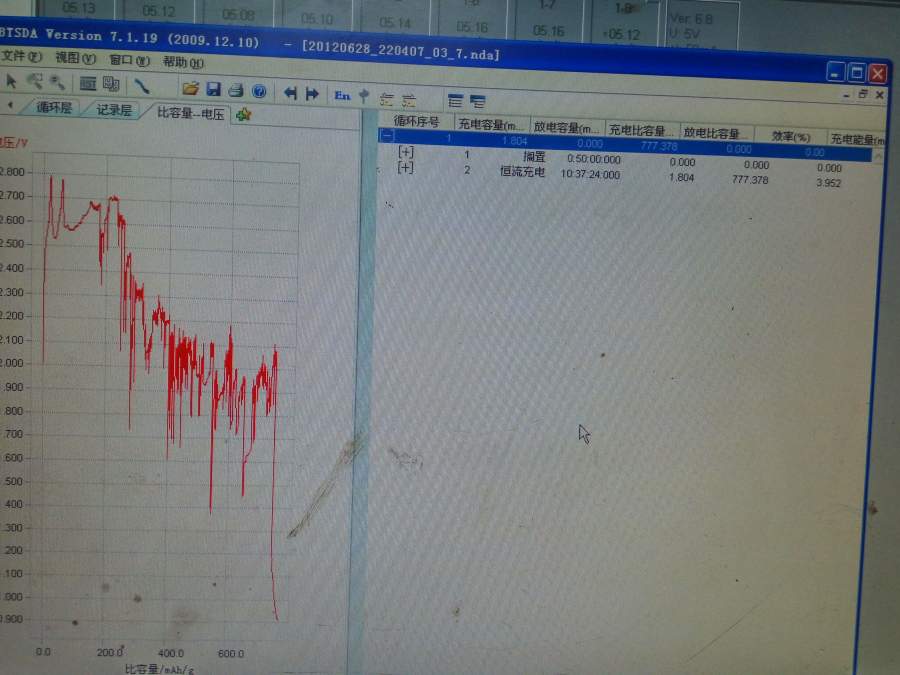Click the 充电能量 column header

click(x=858, y=139)
